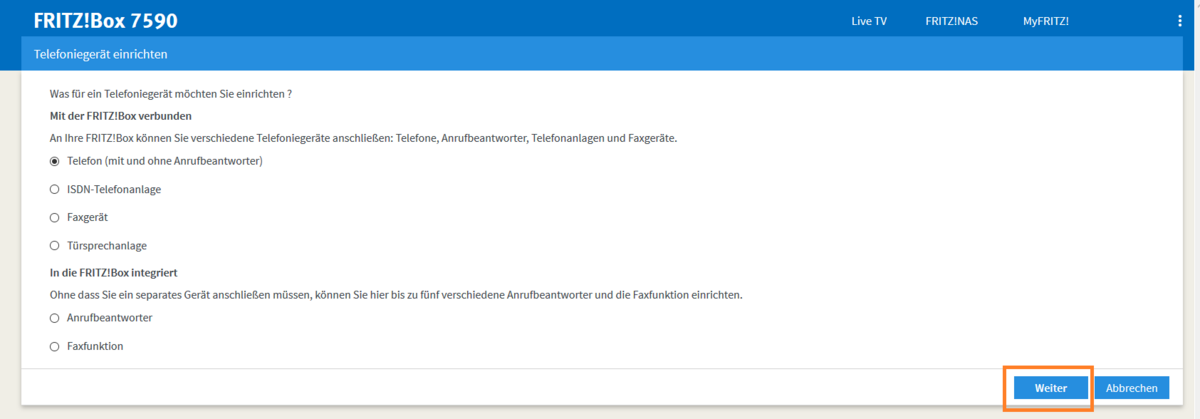Click the 'Anrufbeantworter' option label text
Image resolution: width=1200 pixels, height=419 pixels.
click(109, 318)
